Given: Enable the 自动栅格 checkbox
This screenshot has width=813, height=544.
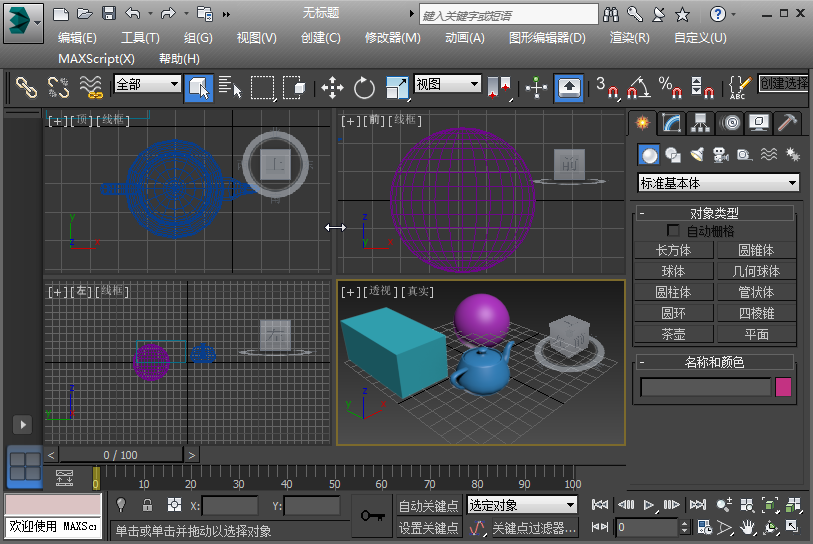Looking at the screenshot, I should (673, 231).
